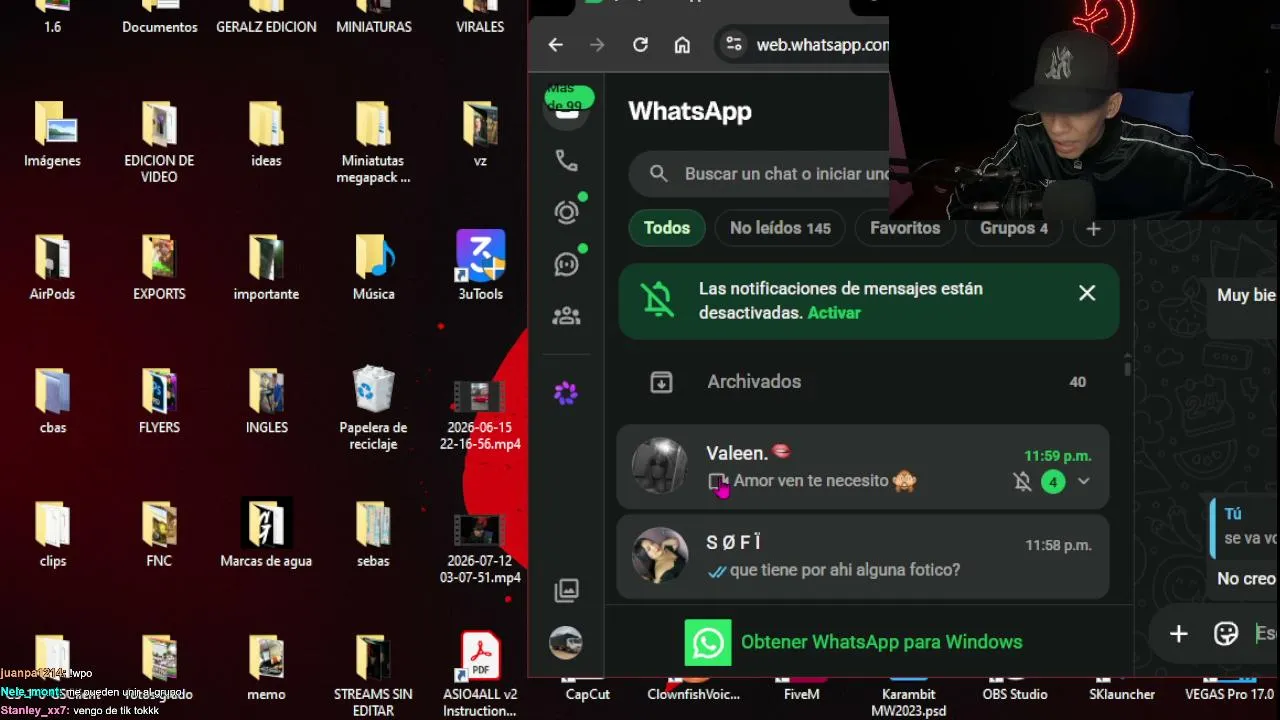Click the OBS Studio desktop label
The height and width of the screenshot is (720, 1280).
[x=1015, y=694]
